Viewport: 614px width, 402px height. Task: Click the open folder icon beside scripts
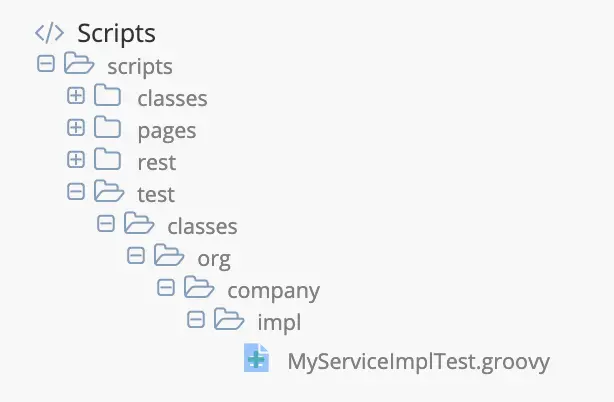tap(79, 63)
